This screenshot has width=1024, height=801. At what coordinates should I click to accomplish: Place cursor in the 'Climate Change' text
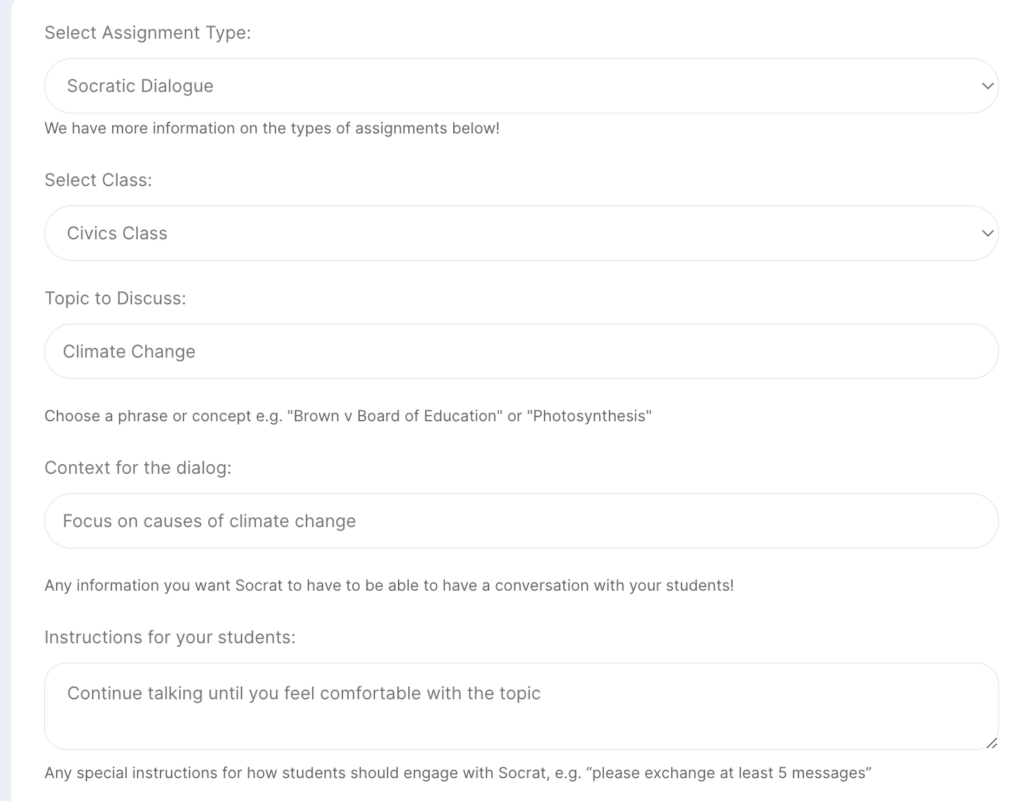click(129, 351)
